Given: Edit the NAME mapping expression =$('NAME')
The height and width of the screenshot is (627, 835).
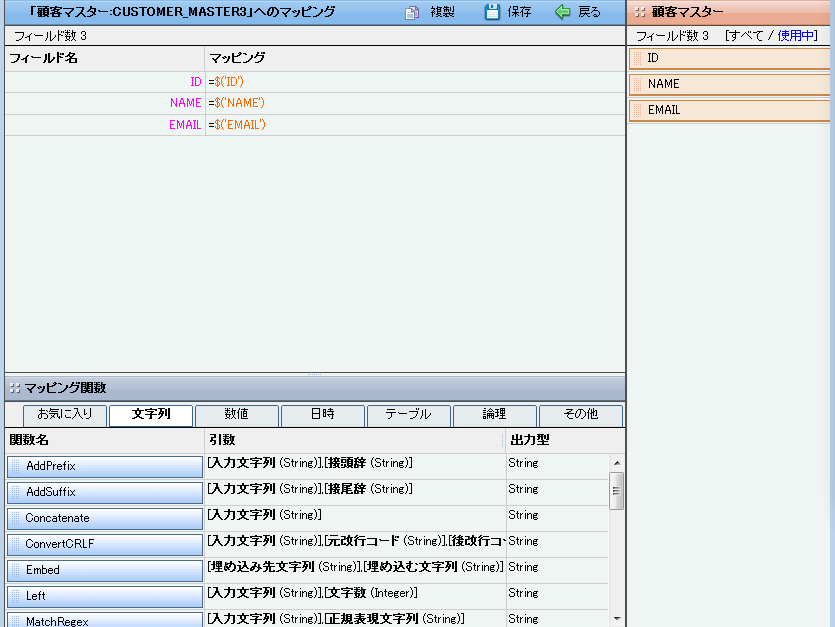Looking at the screenshot, I should (x=236, y=103).
